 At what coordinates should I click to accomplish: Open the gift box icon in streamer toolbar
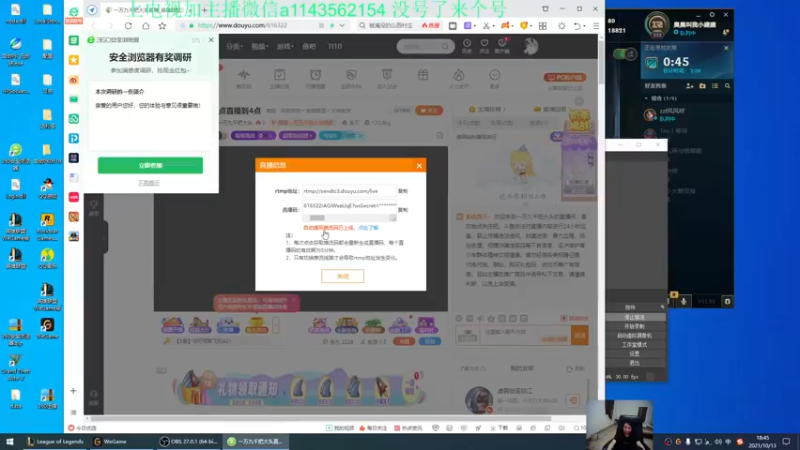click(423, 77)
